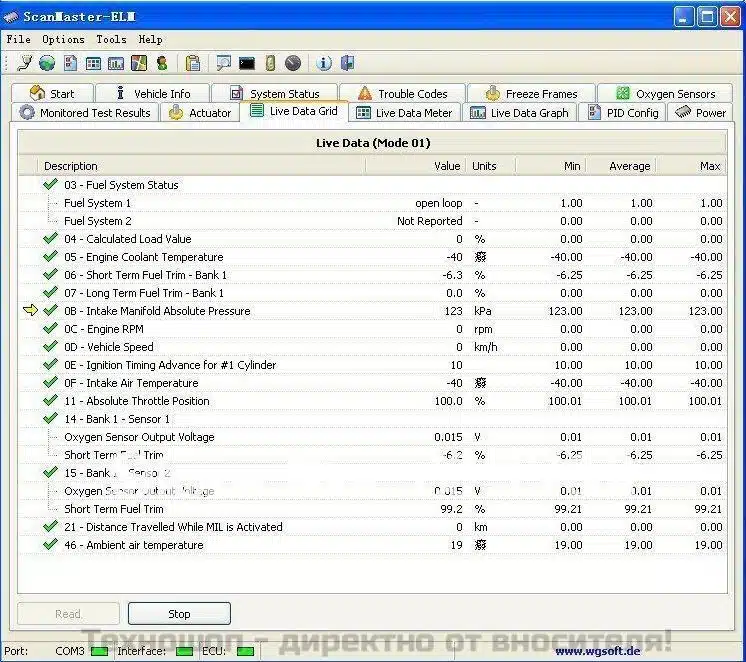Select the Fuel System Status tree row
The image size is (746, 662).
(121, 185)
